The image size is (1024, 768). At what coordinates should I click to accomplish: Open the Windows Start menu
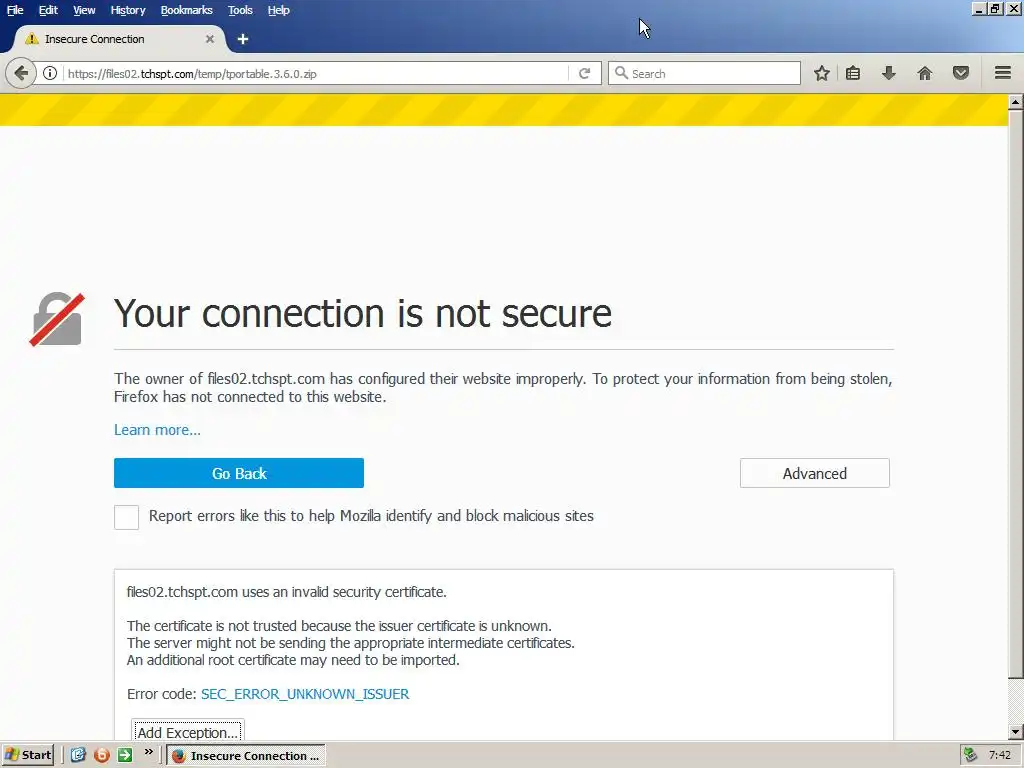click(x=27, y=755)
